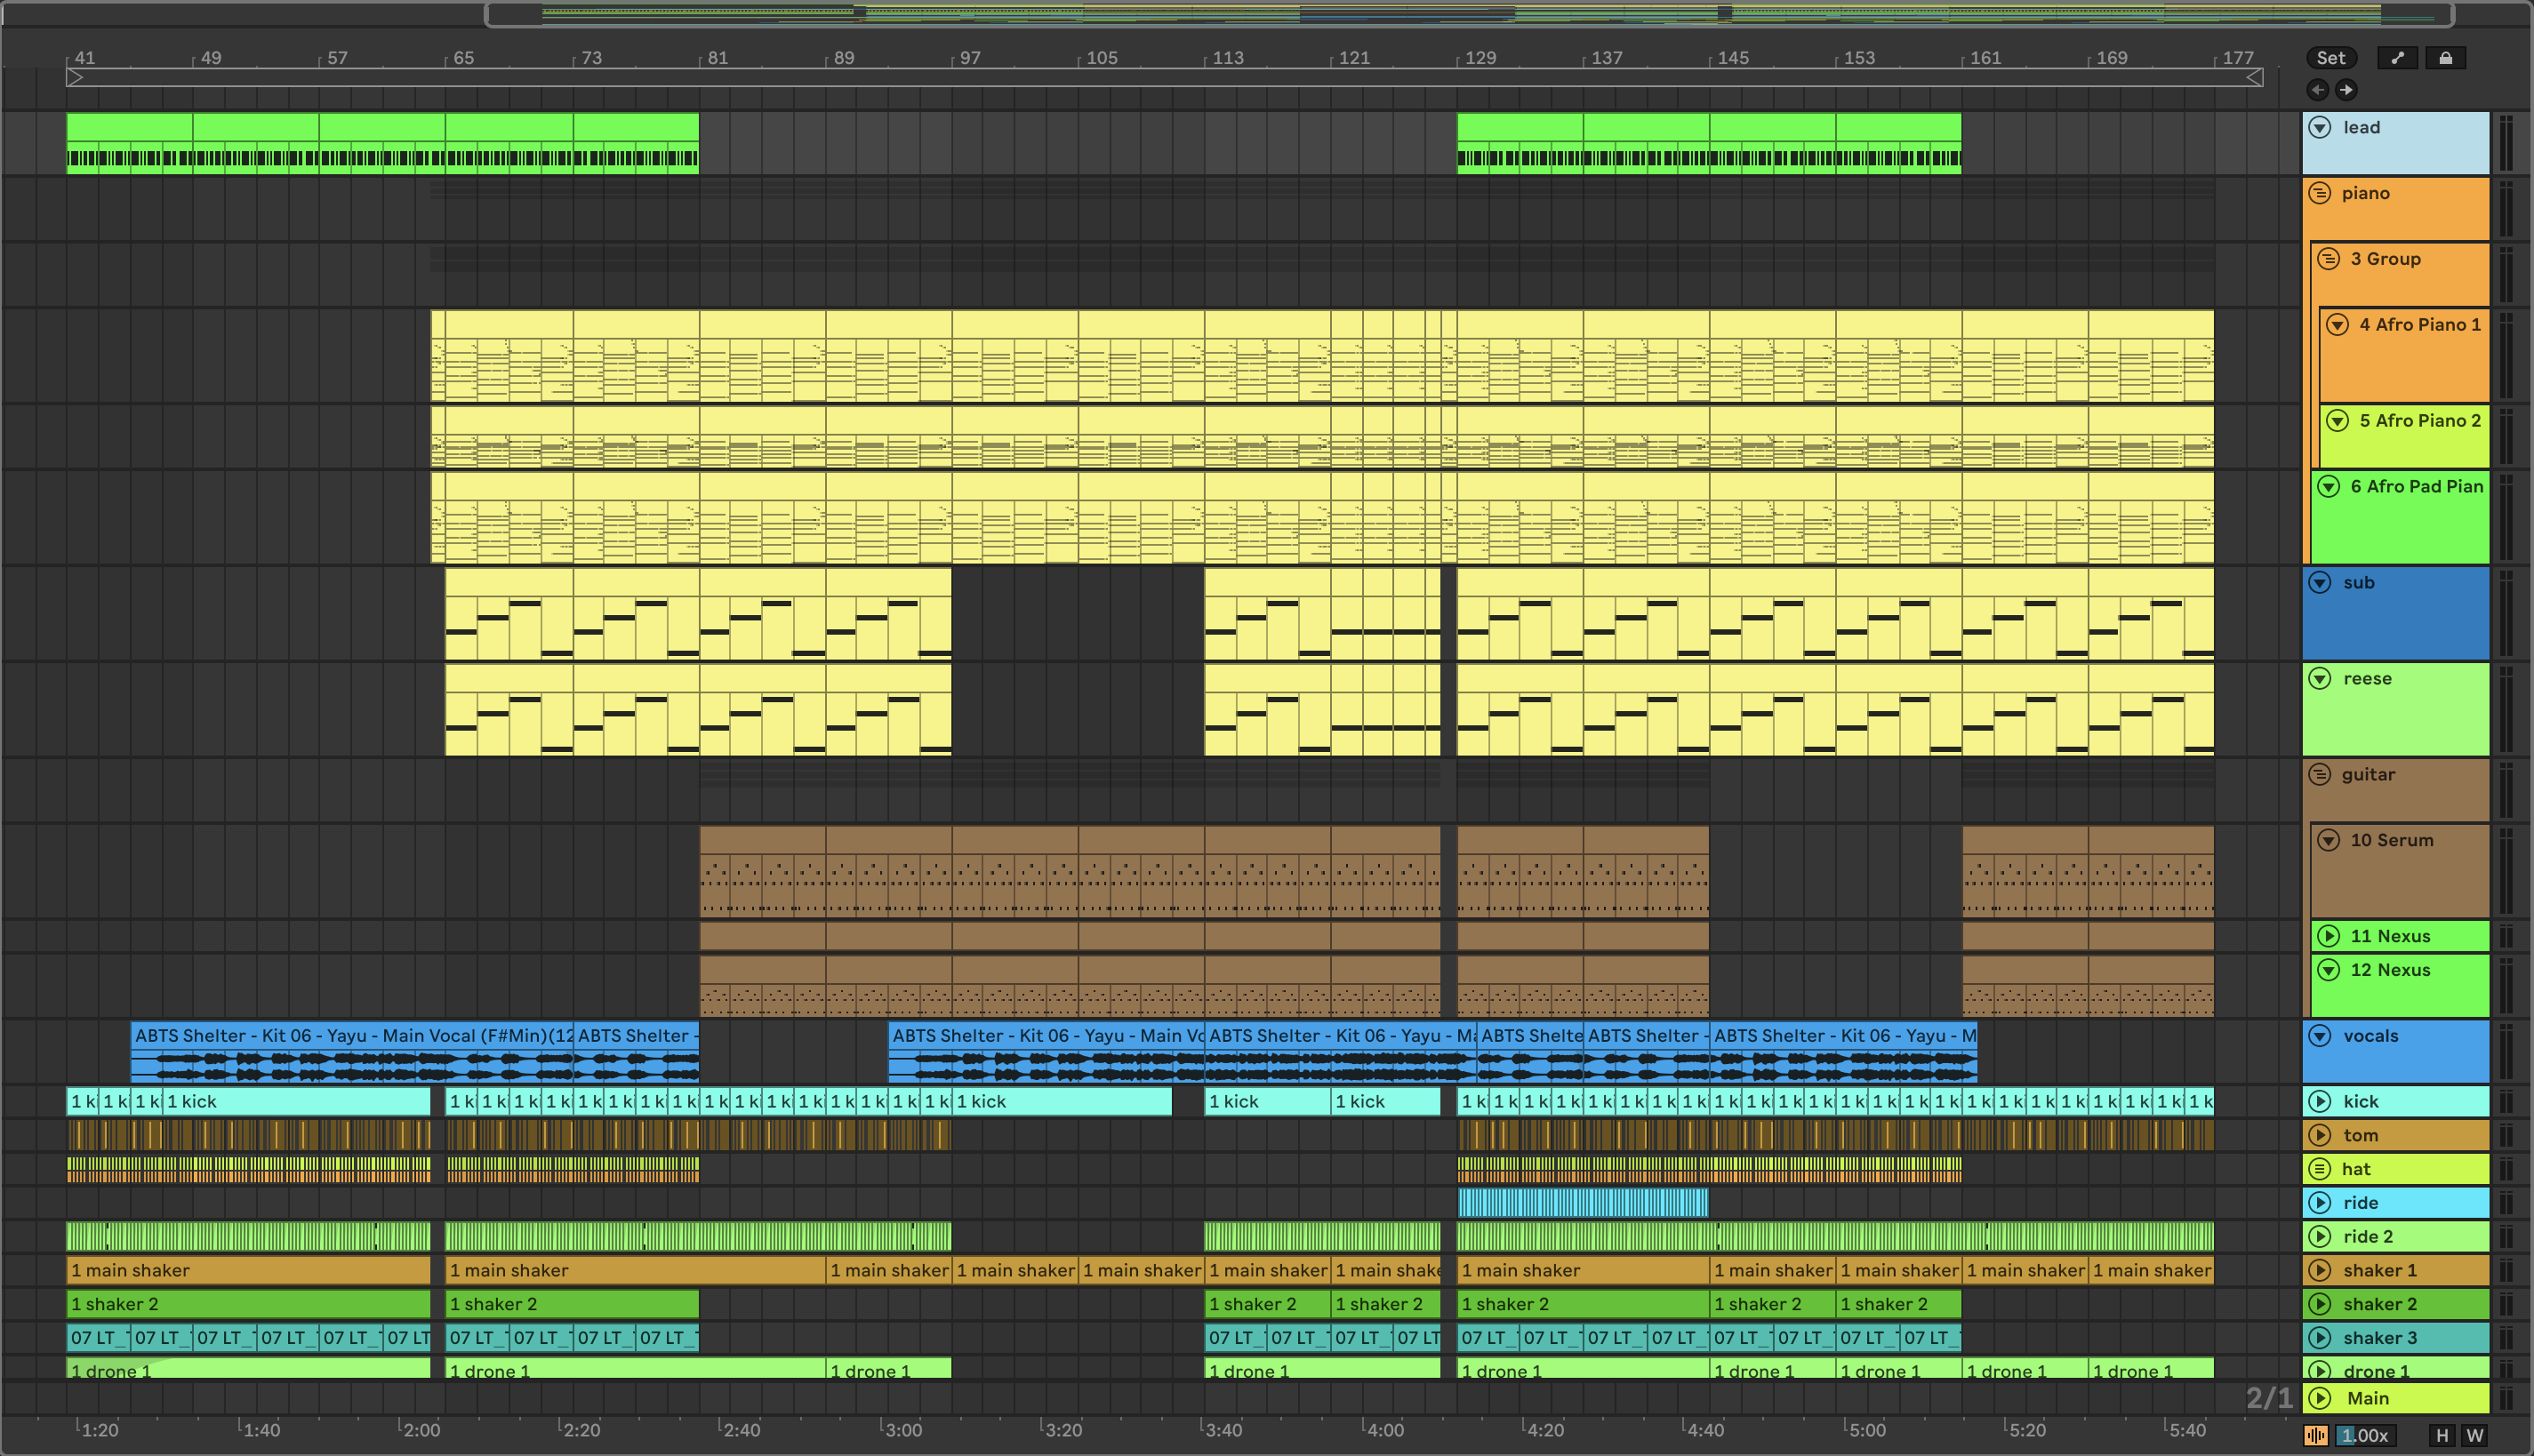2534x1456 pixels.
Task: Click the H optimize height button
Action: tap(2442, 1436)
